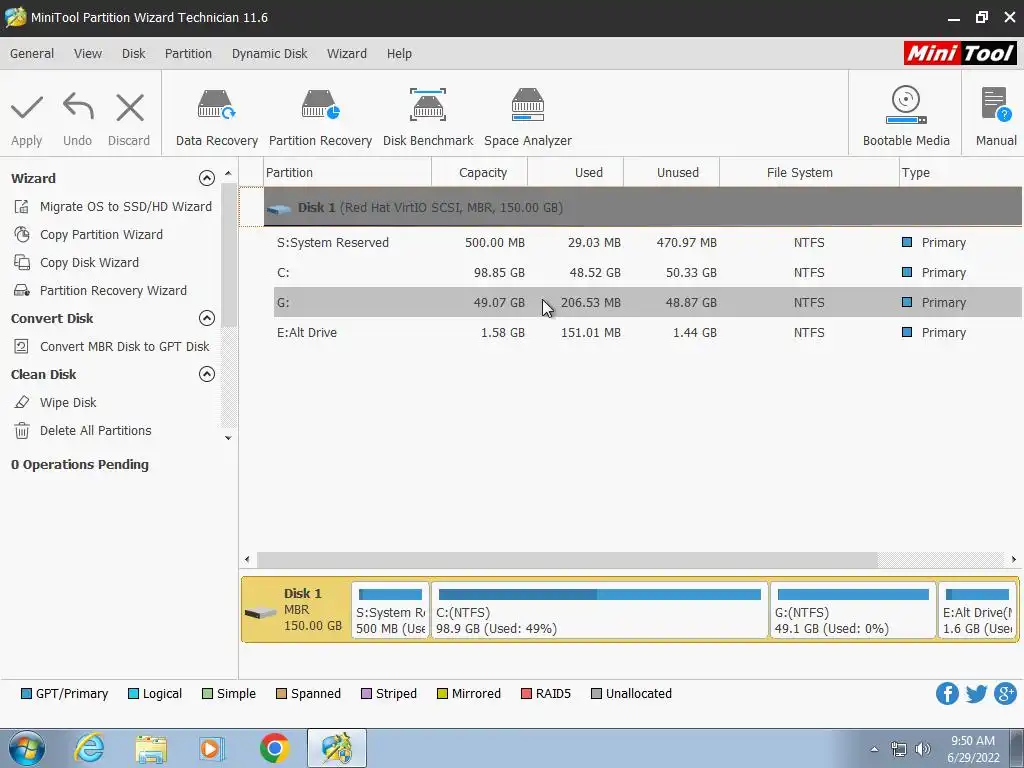Click the volume speaker tray icon
The width and height of the screenshot is (1024, 768).
(x=923, y=749)
